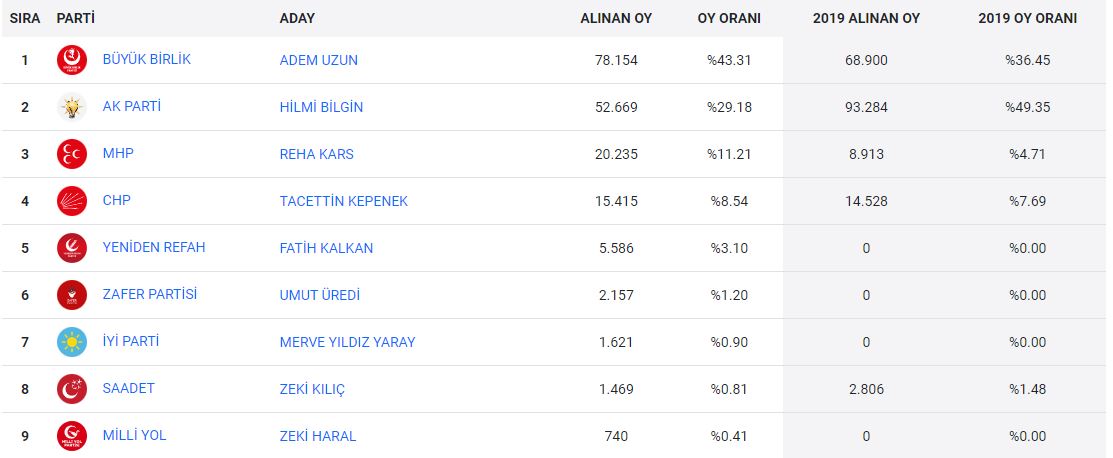The height and width of the screenshot is (458, 1113).
Task: Click the CHP six arrows logo
Action: click(72, 201)
